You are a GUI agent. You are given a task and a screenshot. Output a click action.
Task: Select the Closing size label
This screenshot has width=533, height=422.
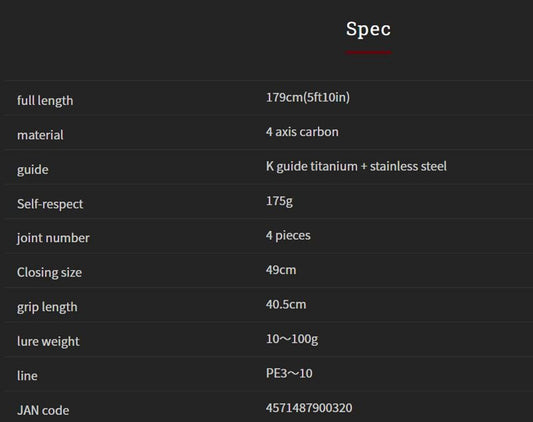point(49,273)
